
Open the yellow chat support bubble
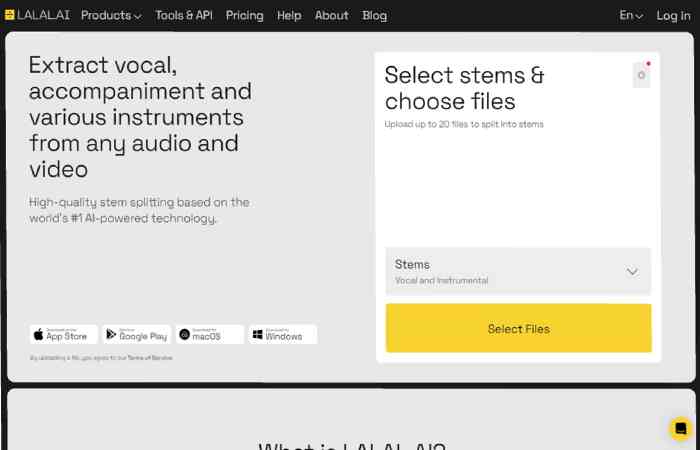(x=680, y=428)
